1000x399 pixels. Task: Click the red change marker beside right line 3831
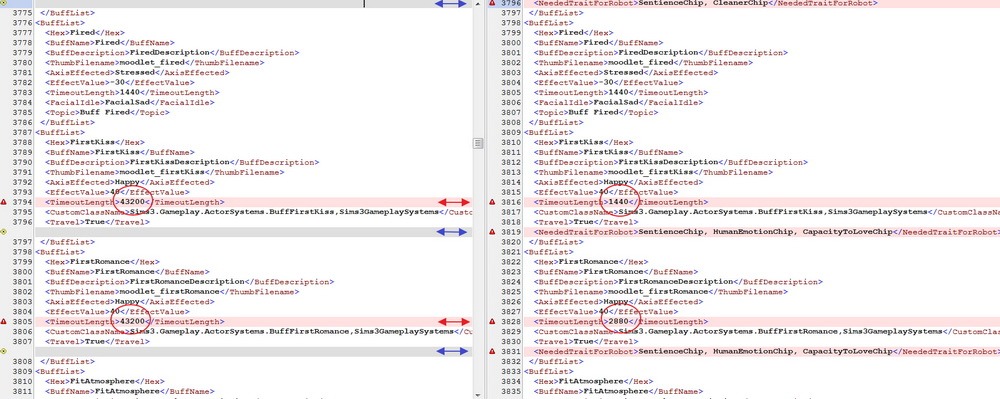[492, 352]
